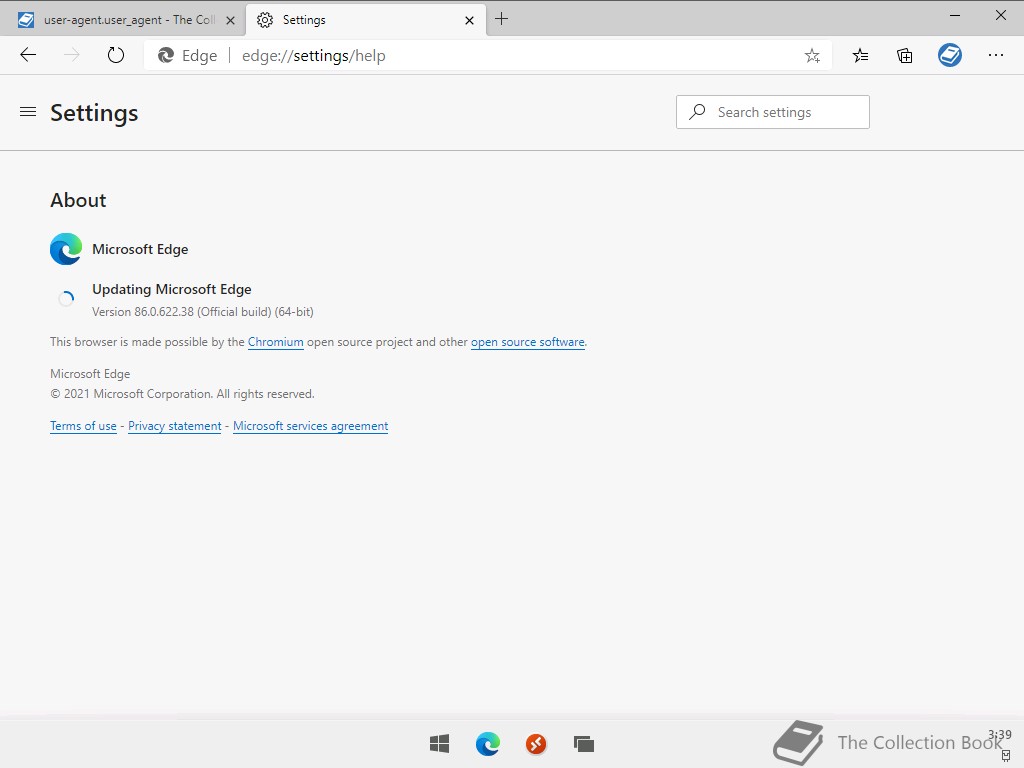Add this page to favorites star

812,56
